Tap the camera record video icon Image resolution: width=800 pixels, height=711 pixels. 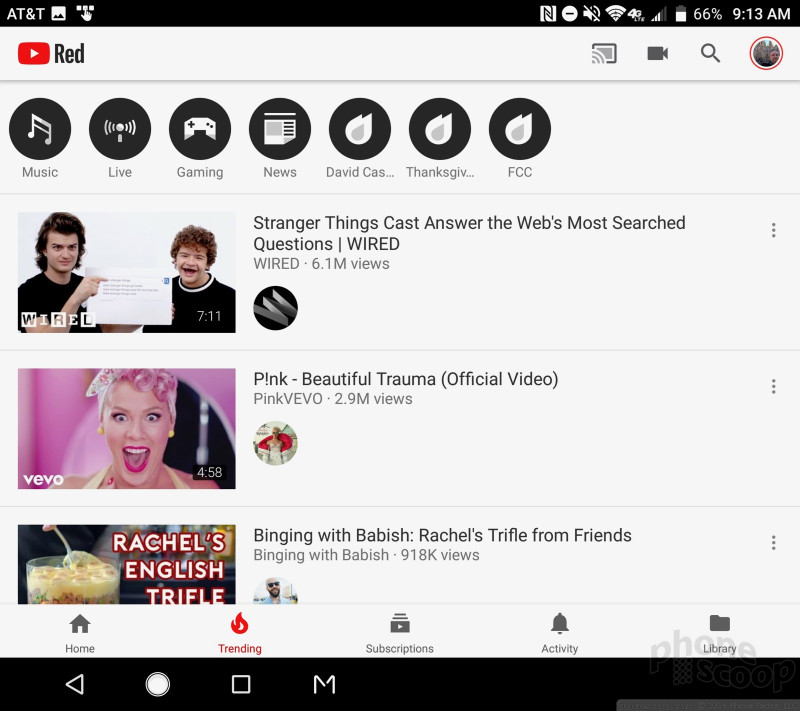point(657,53)
